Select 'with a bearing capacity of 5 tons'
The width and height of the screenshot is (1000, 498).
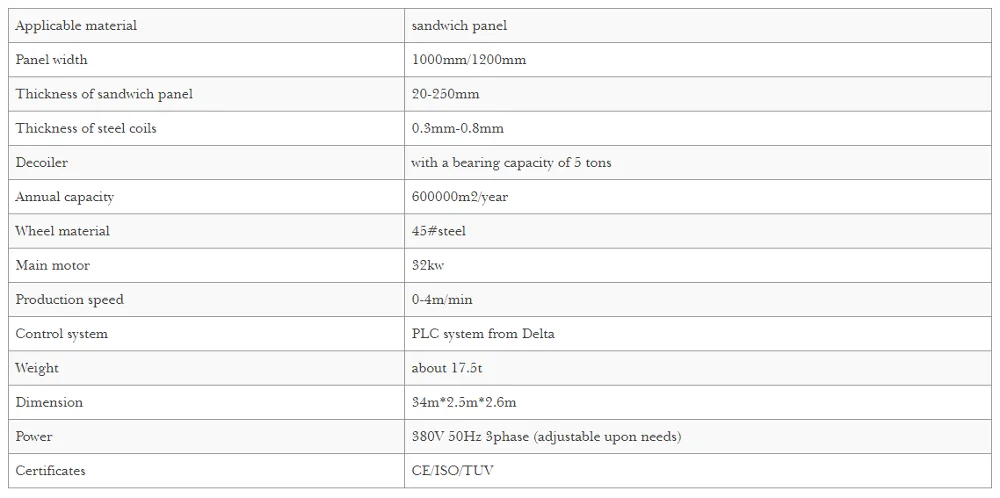pos(511,163)
